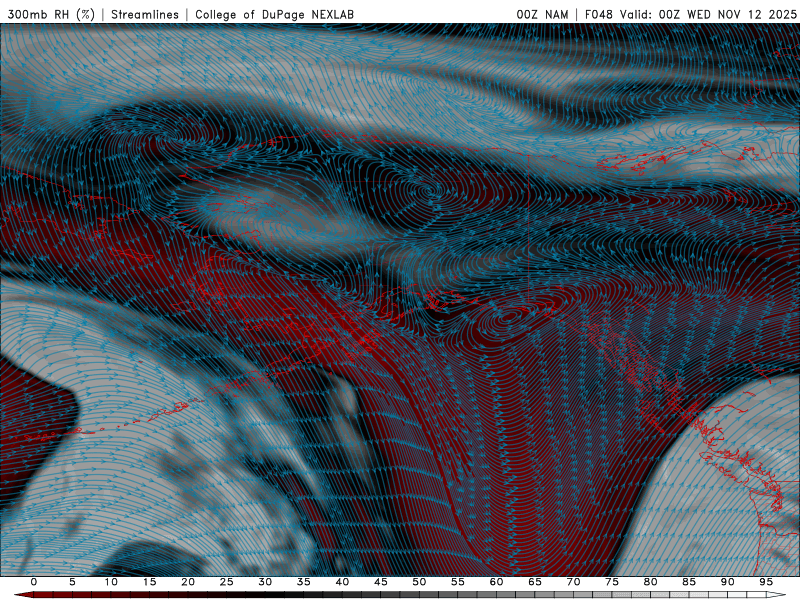
Task: Click the "70" label on the color scale
Action: (573, 582)
